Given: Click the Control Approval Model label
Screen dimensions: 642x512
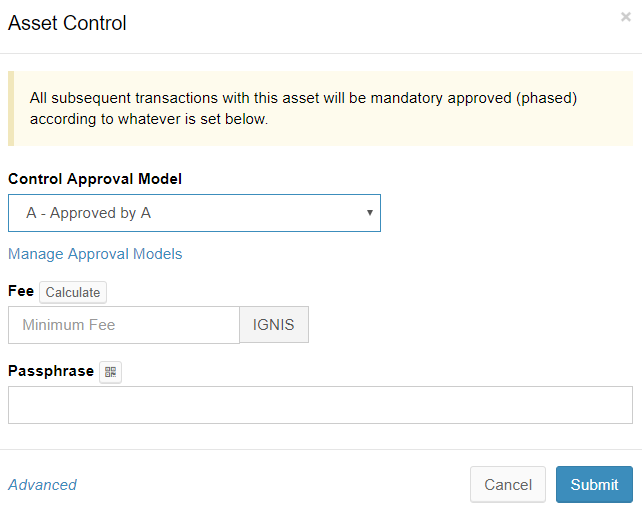Looking at the screenshot, I should click(95, 179).
